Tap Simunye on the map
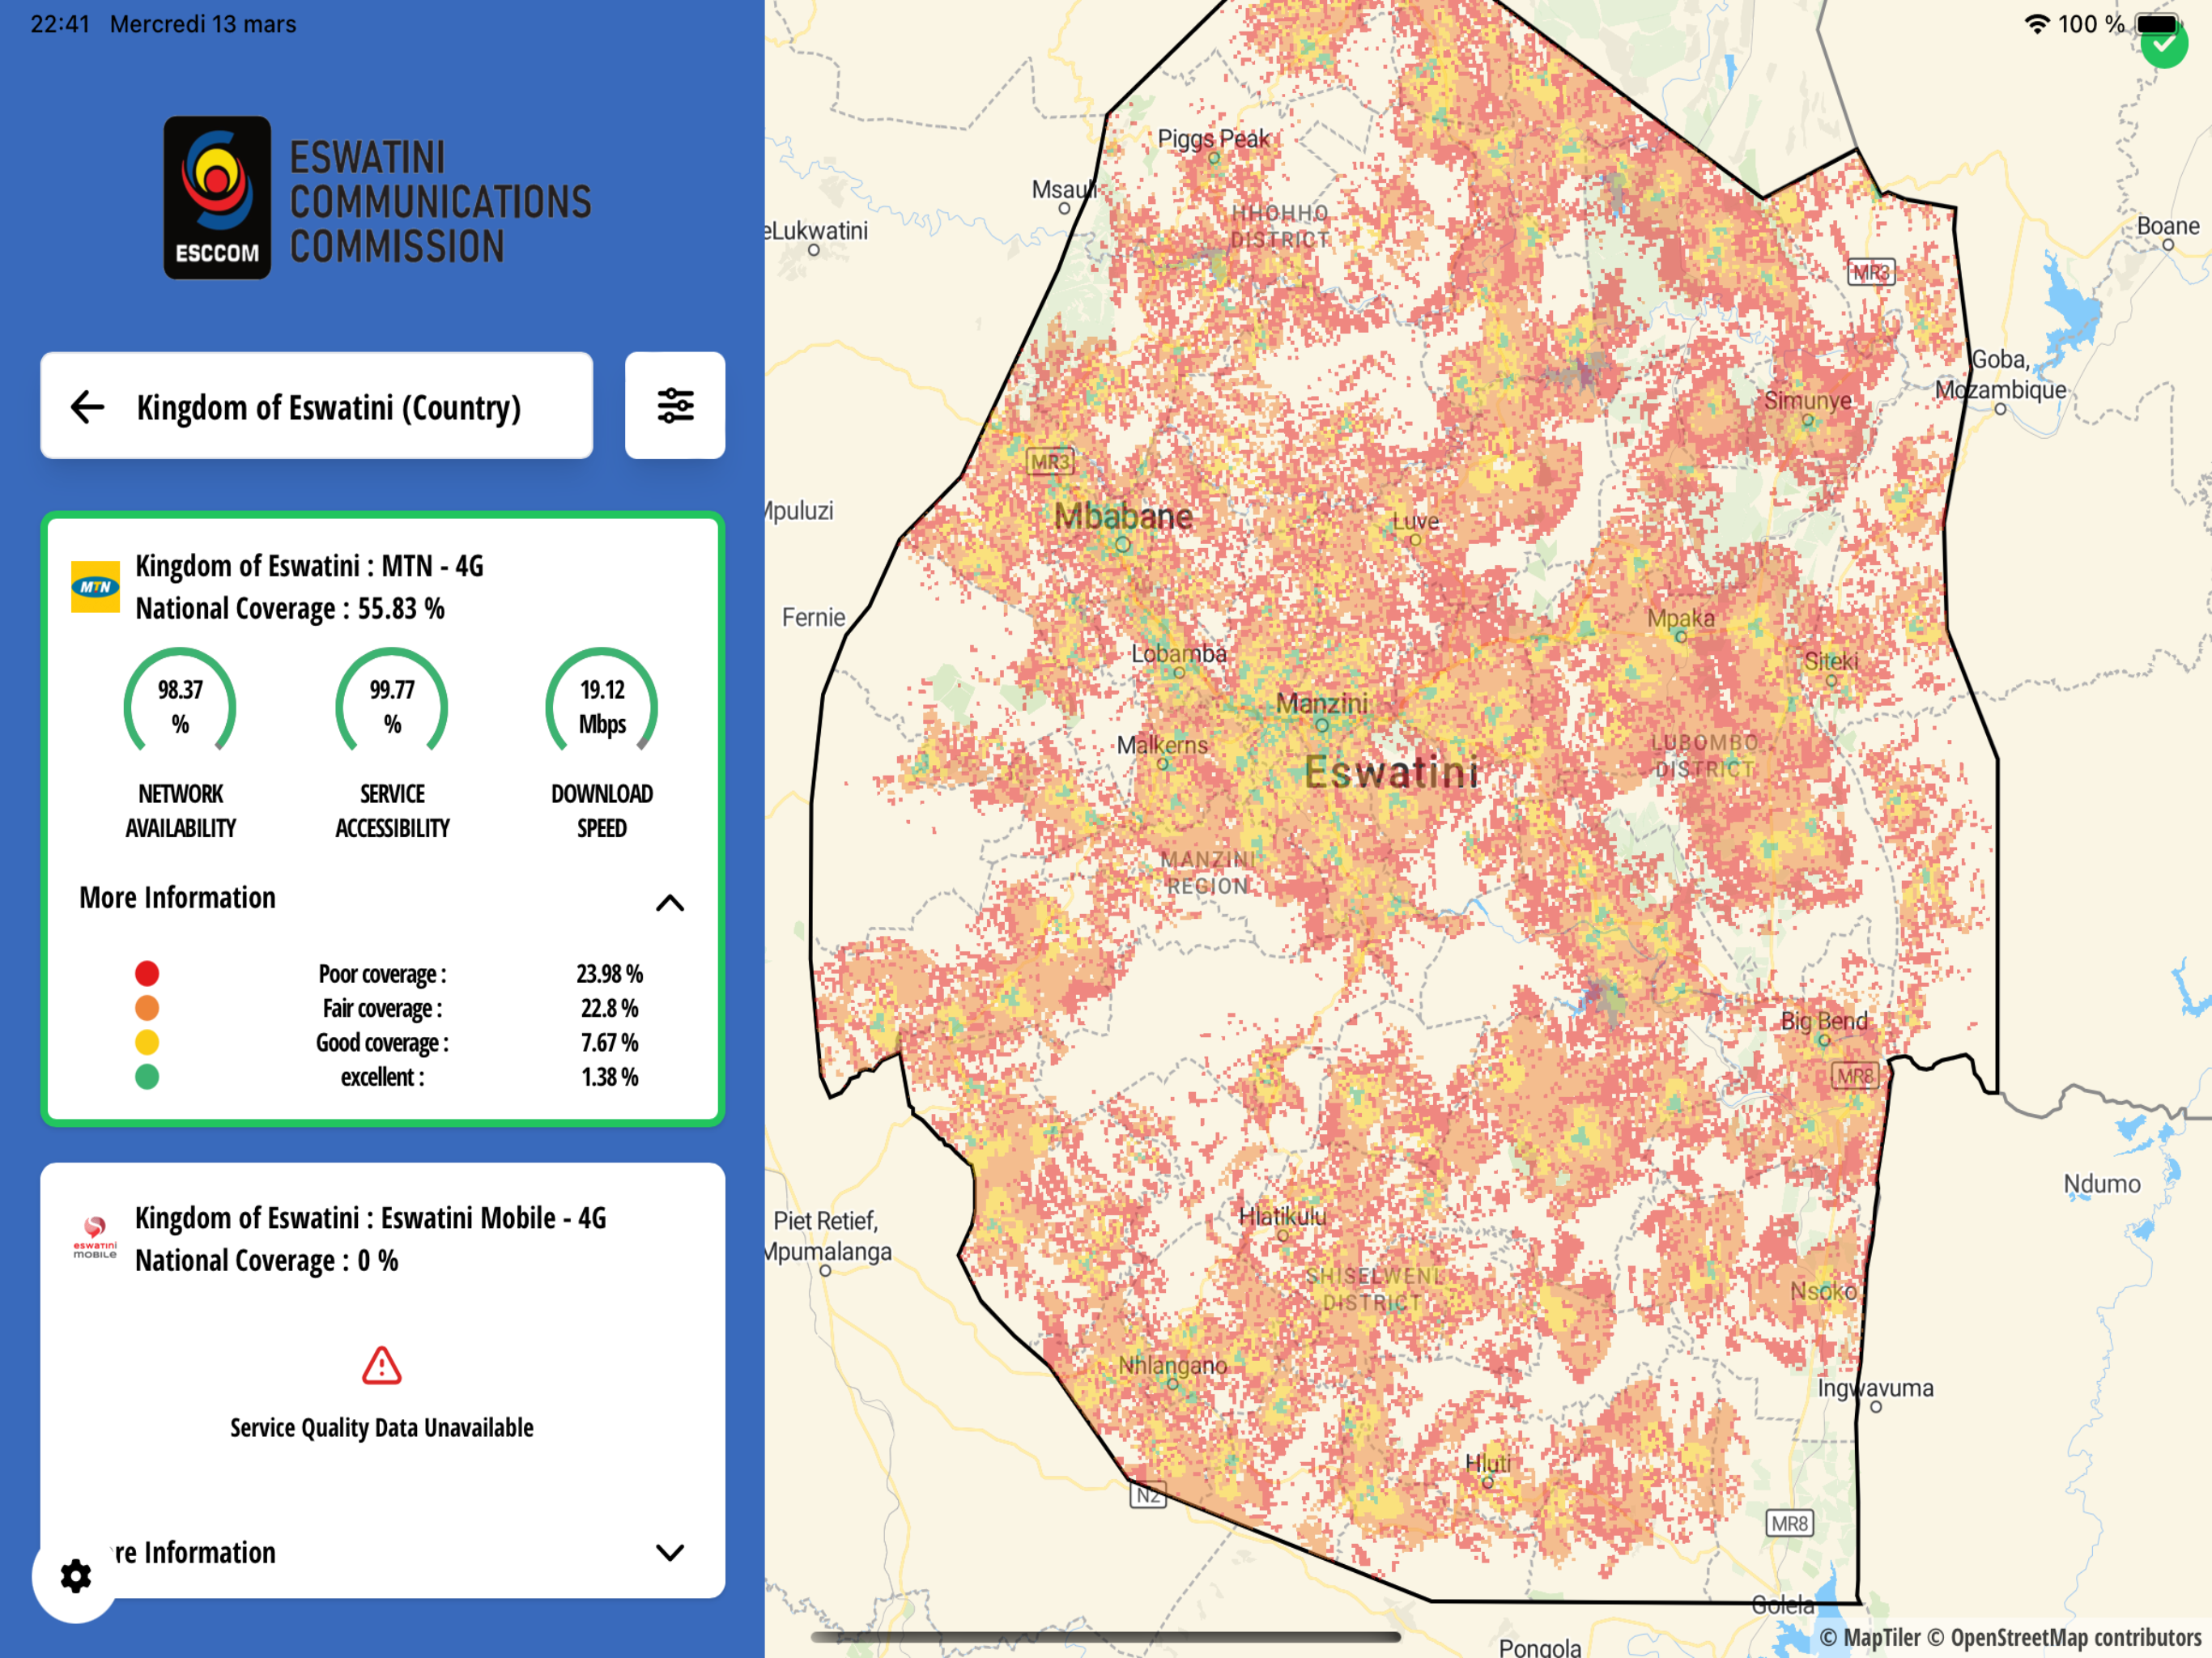The image size is (2212, 1658). click(1807, 401)
